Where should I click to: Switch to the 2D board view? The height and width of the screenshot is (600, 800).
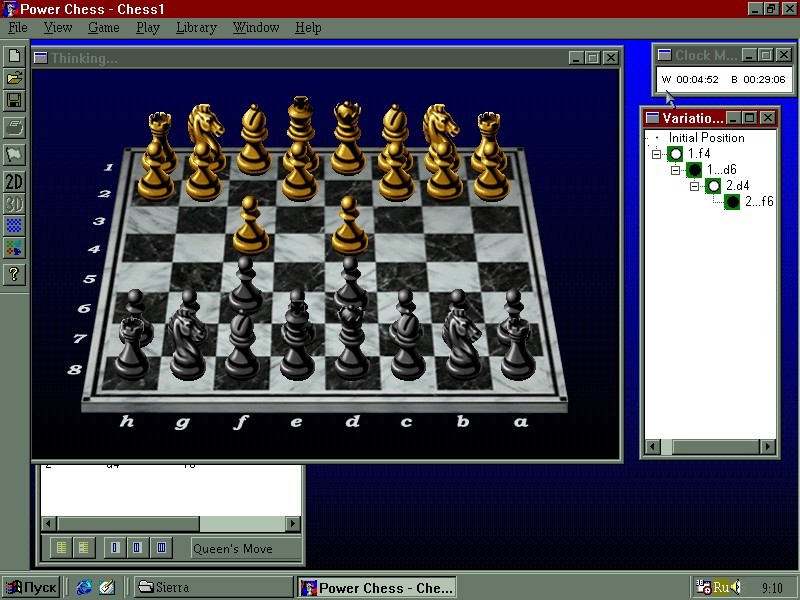14,182
